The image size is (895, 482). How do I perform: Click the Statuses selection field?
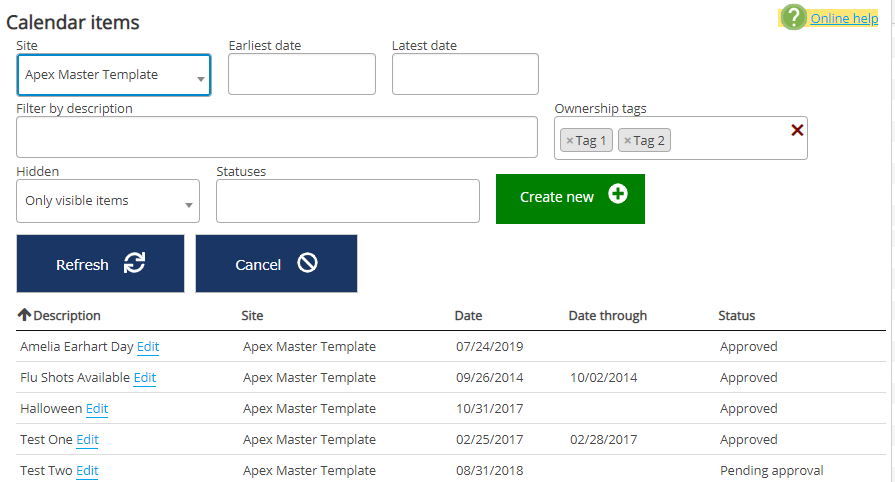coord(347,201)
